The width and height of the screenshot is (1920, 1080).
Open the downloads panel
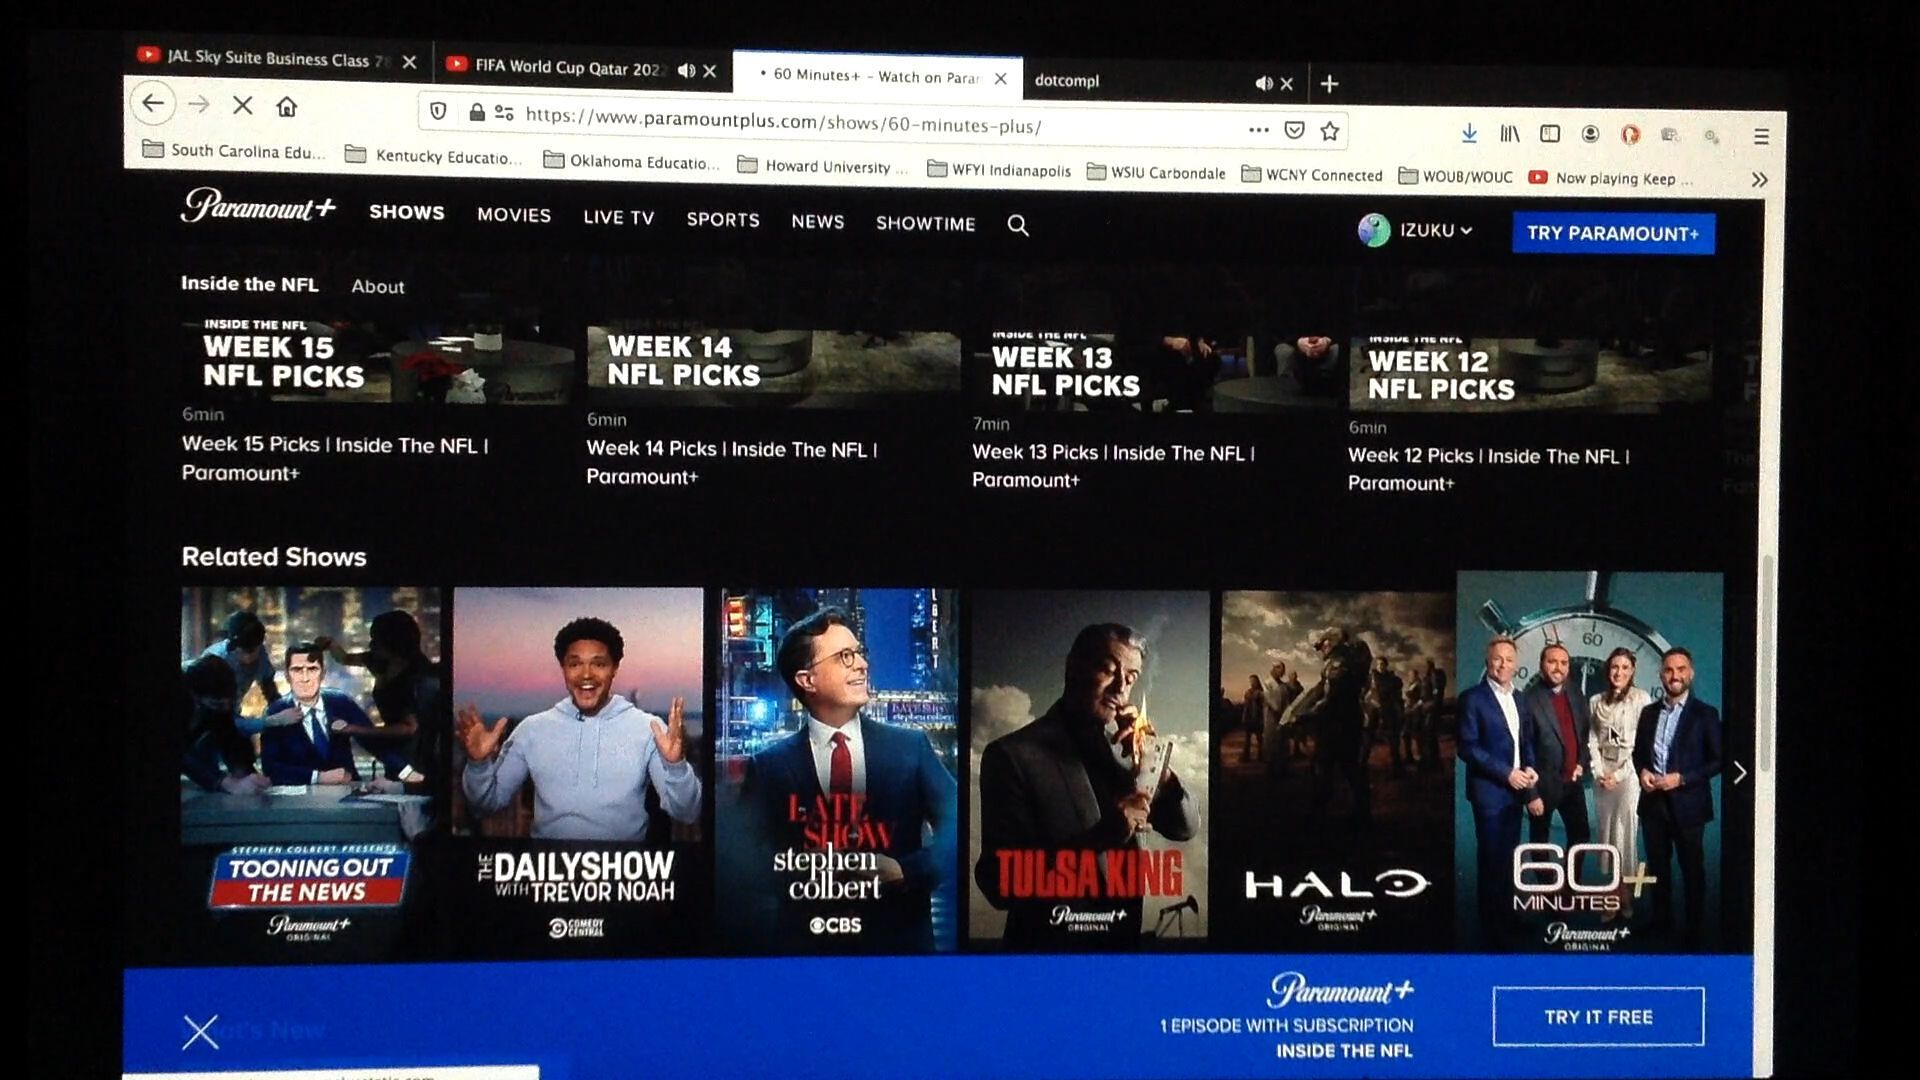tap(1469, 133)
